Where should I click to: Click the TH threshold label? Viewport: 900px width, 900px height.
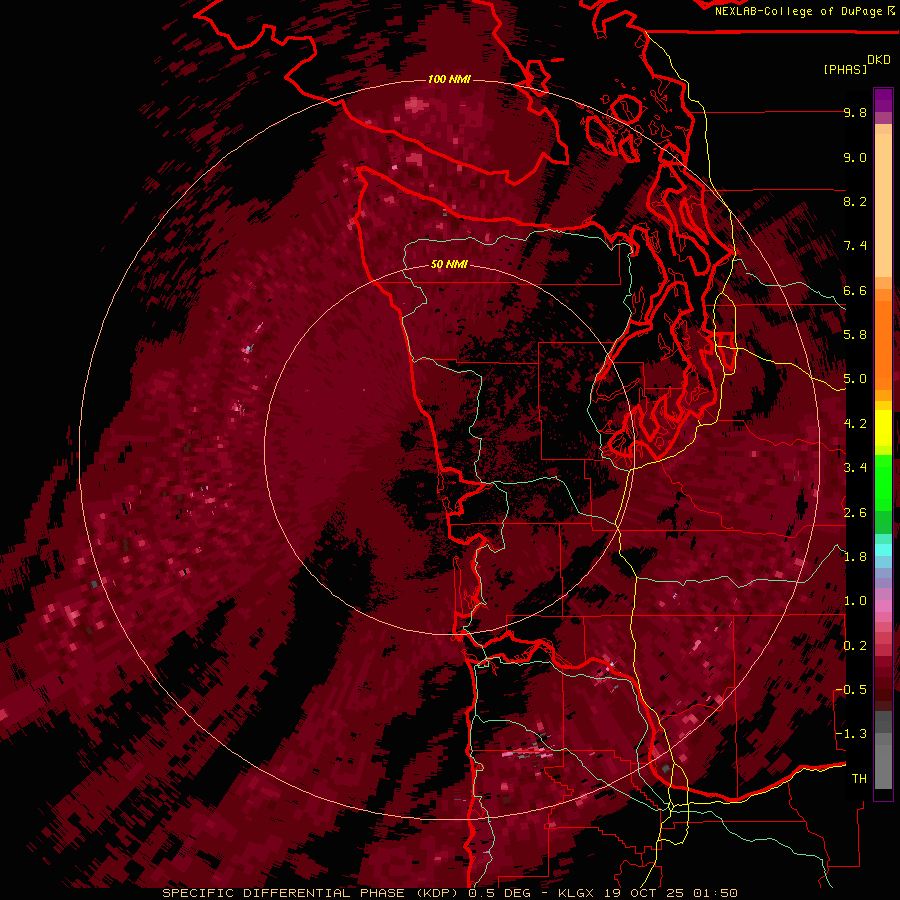(859, 779)
